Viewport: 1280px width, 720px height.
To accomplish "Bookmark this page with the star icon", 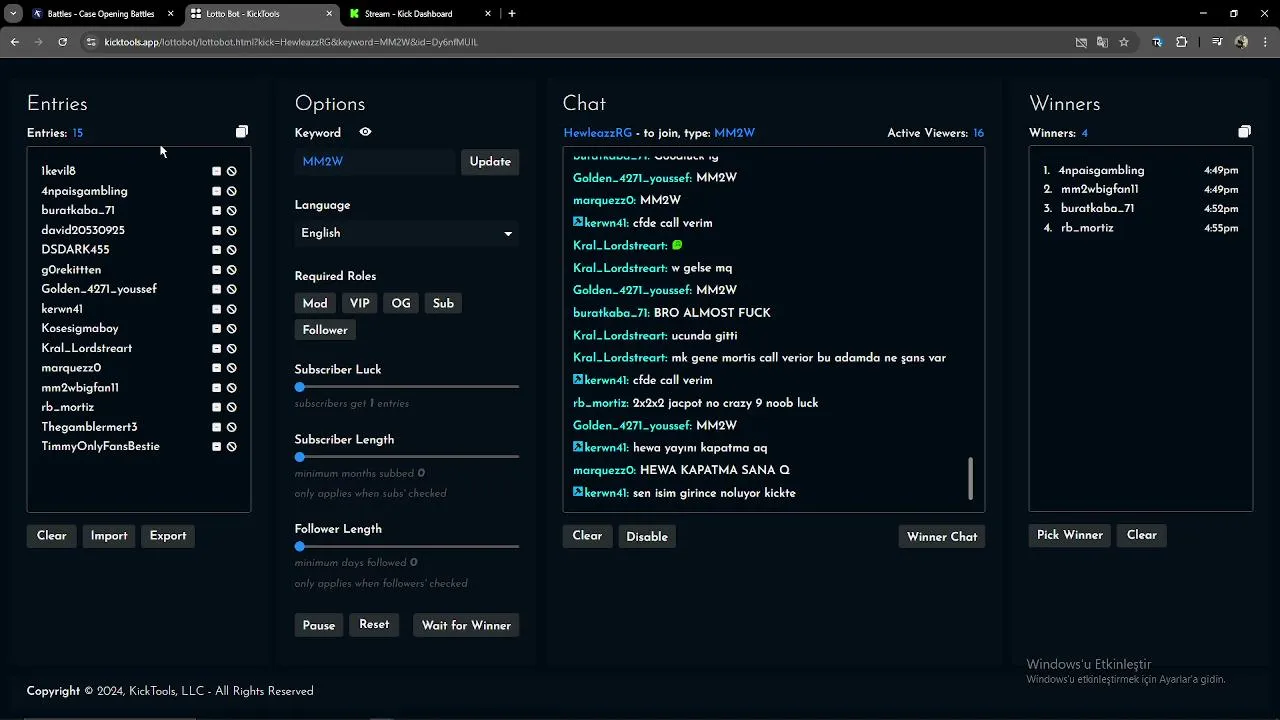I will (x=1124, y=42).
